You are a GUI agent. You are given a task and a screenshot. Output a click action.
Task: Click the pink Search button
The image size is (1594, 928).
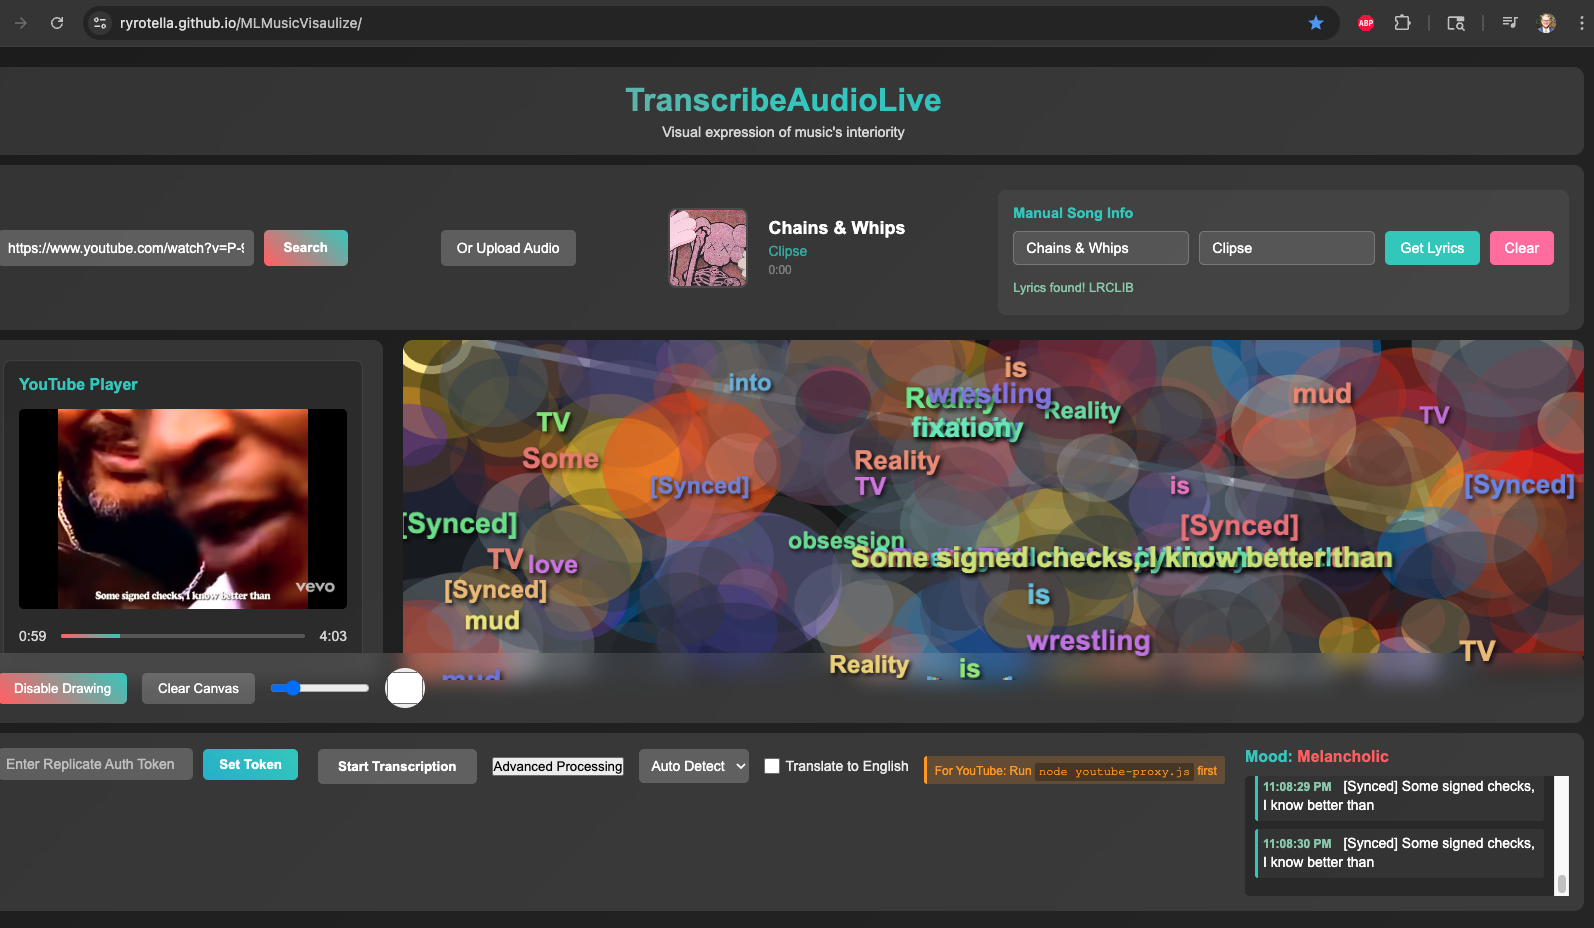(306, 248)
